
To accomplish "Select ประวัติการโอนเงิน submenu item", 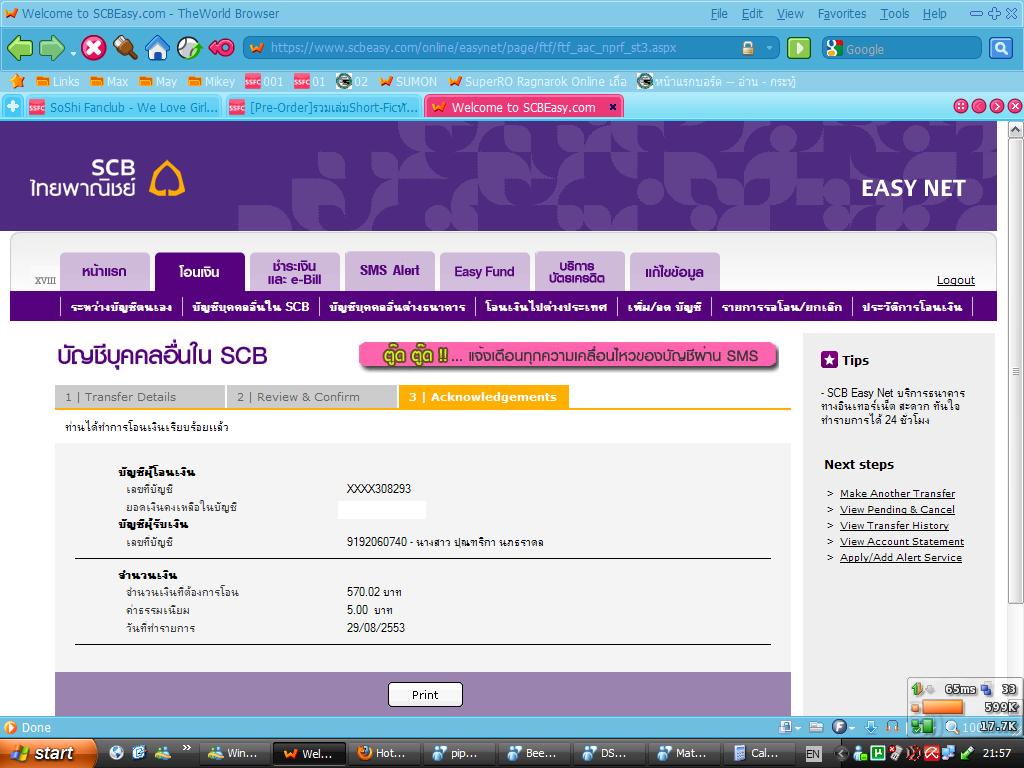I will click(912, 306).
